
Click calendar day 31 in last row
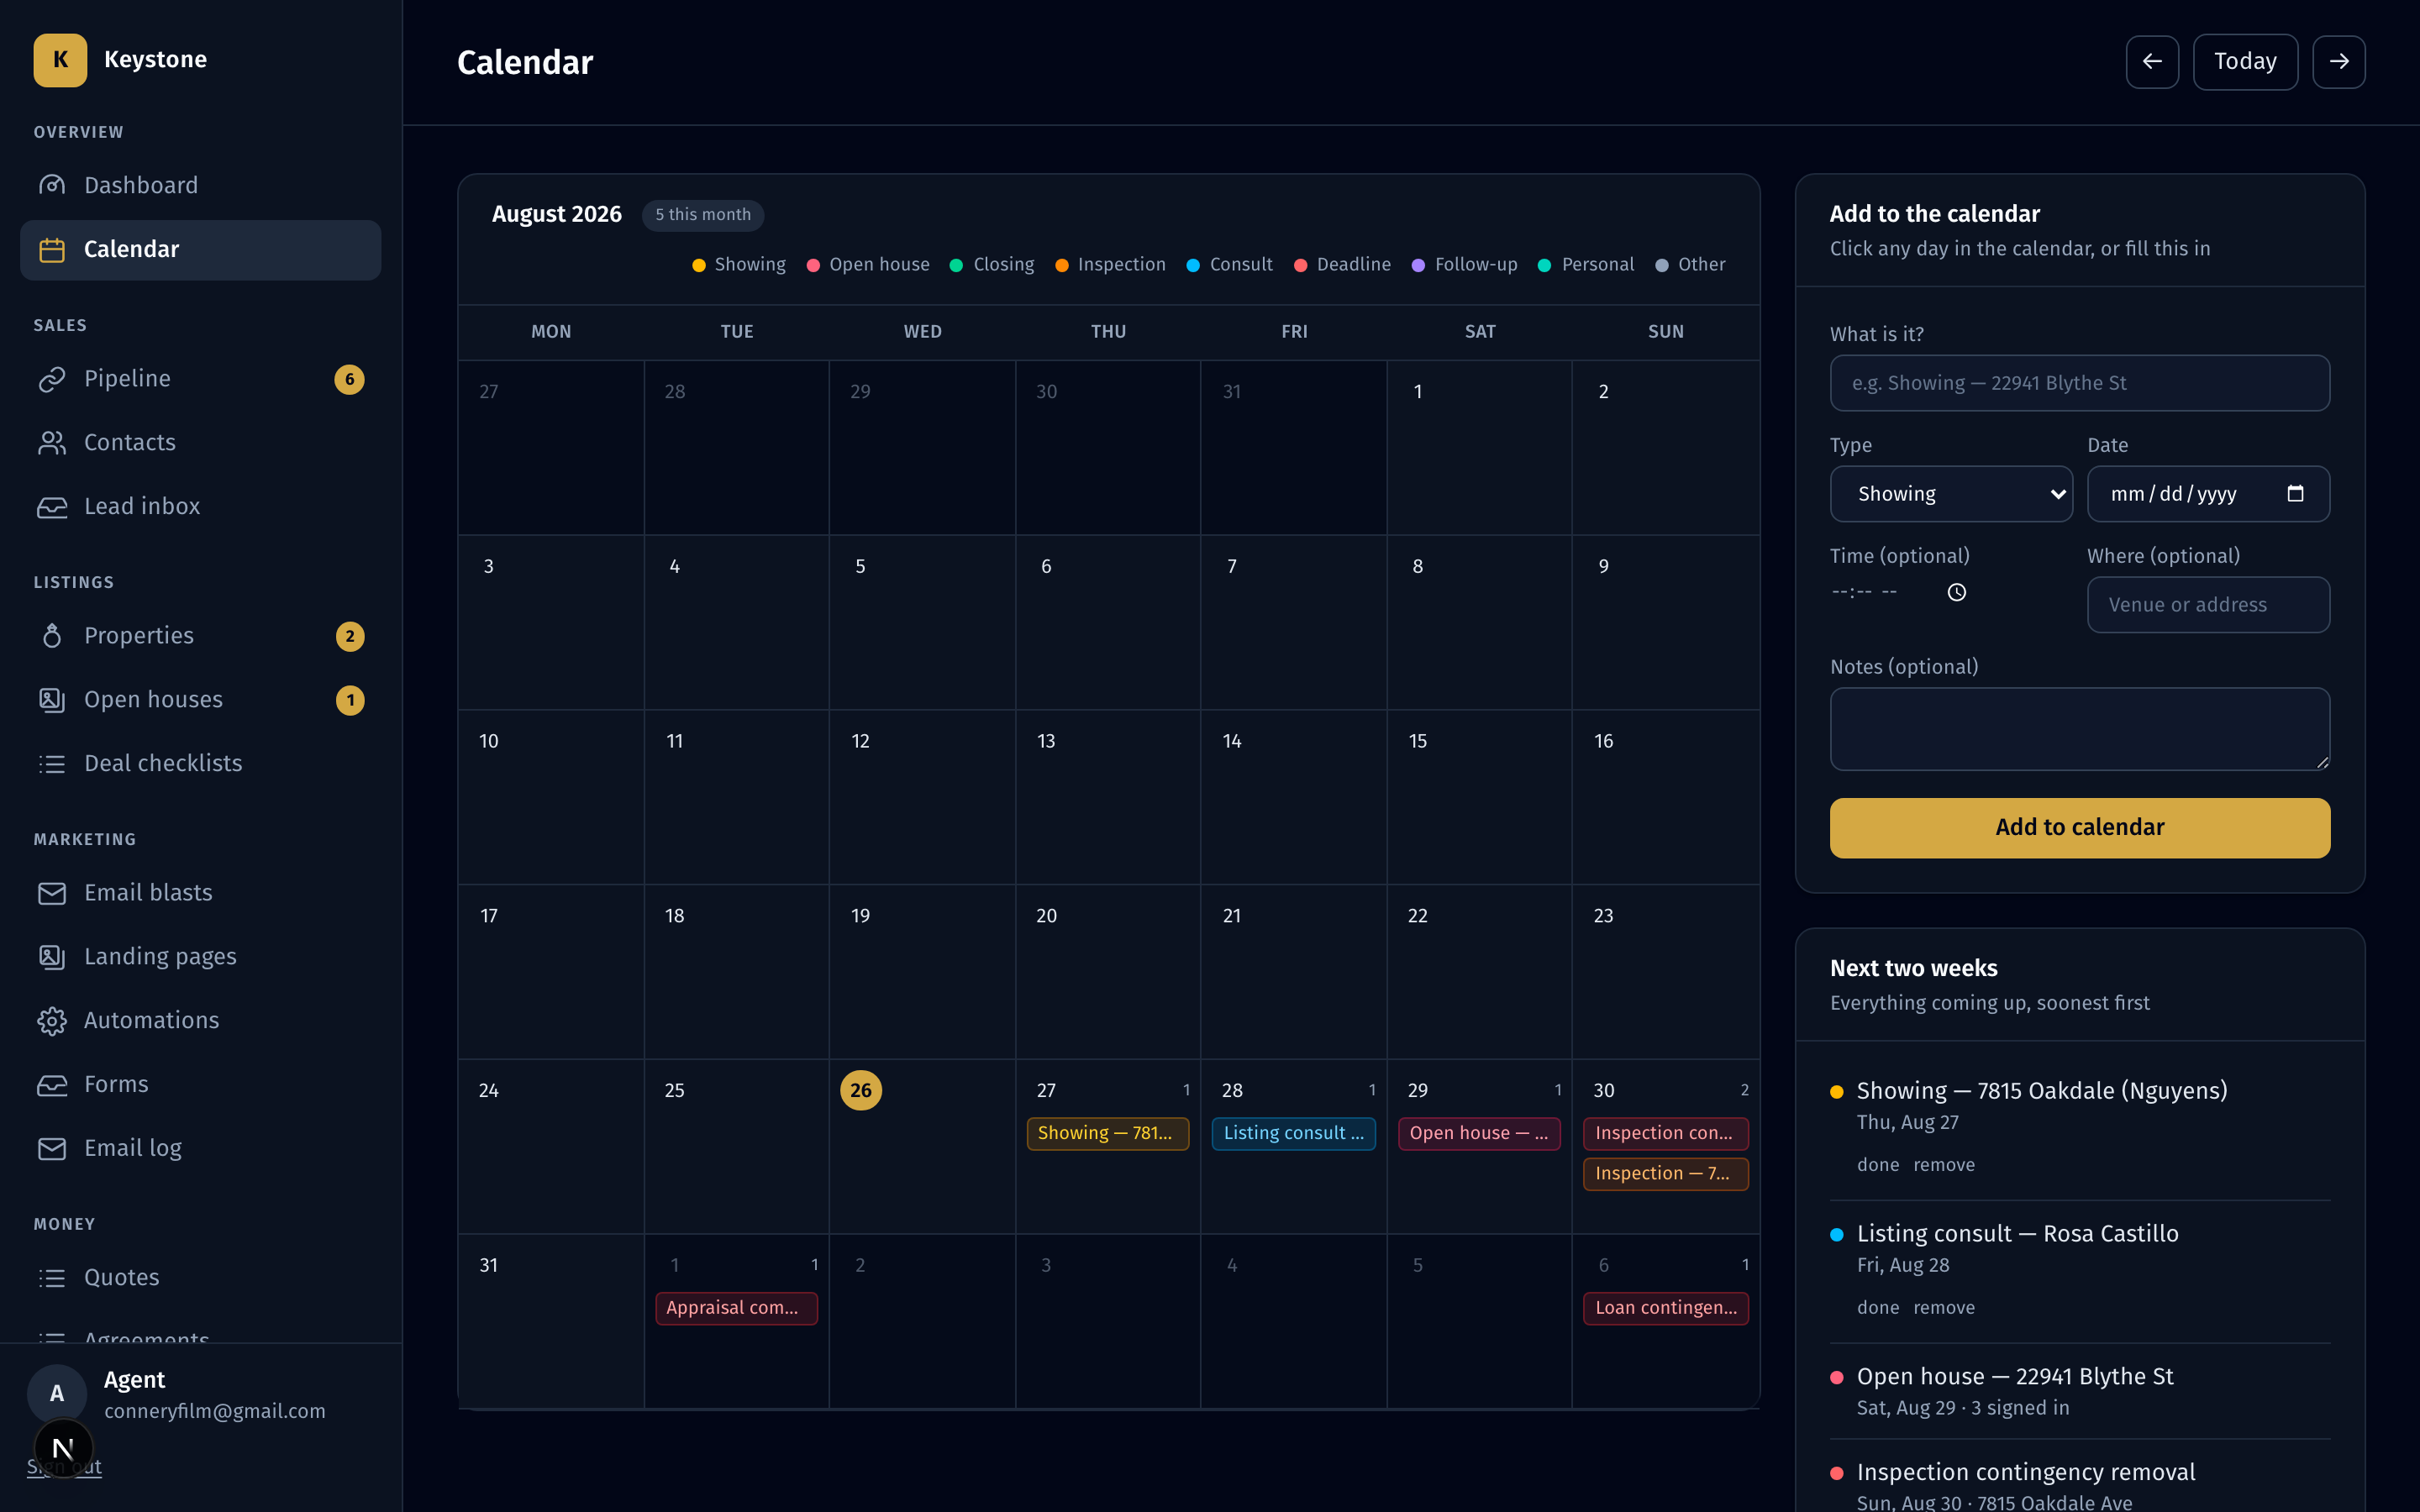[551, 1321]
